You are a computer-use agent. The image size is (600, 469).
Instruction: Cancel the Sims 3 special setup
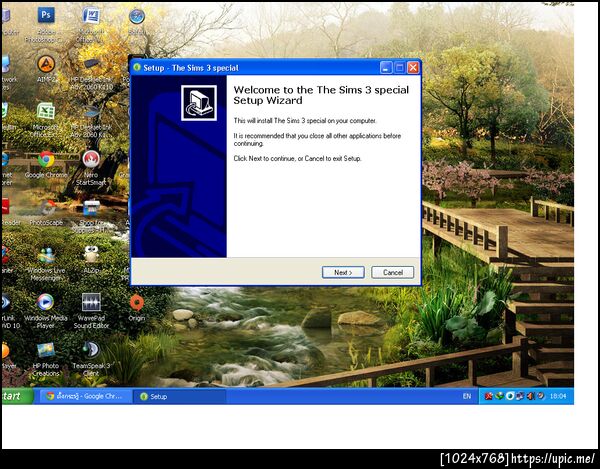(393, 272)
